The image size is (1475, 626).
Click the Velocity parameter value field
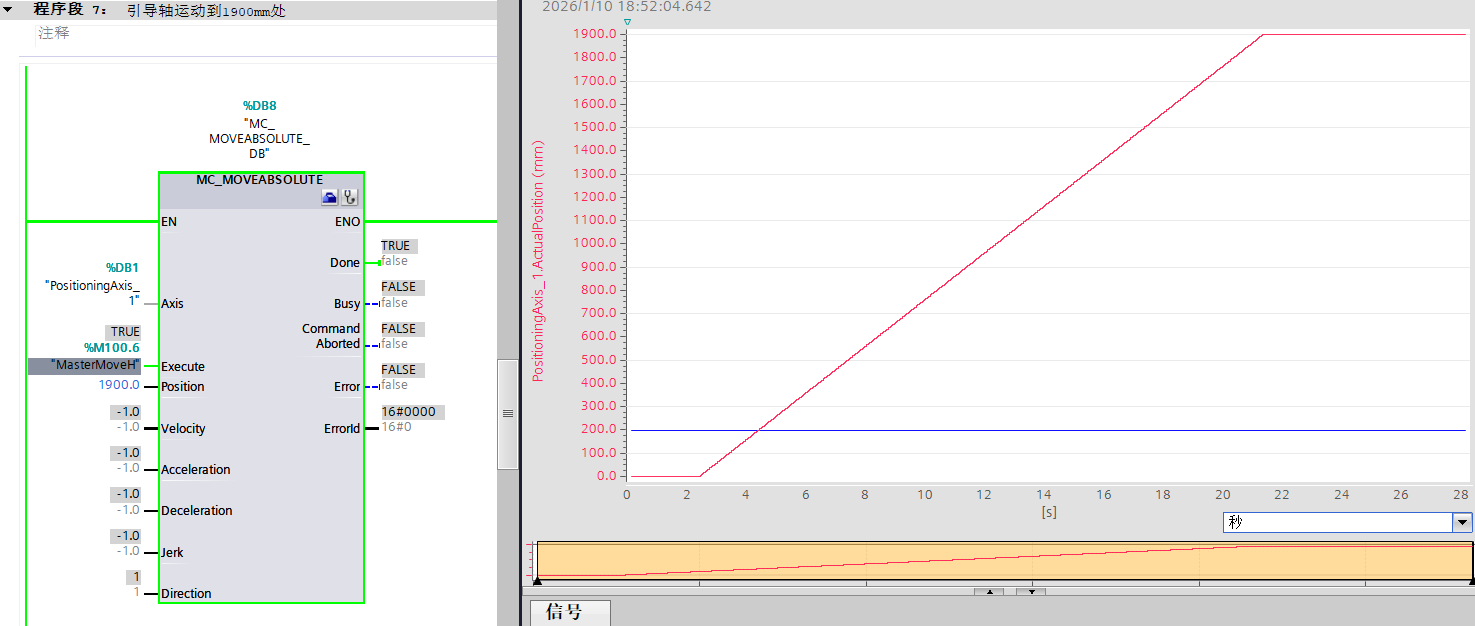[x=128, y=411]
